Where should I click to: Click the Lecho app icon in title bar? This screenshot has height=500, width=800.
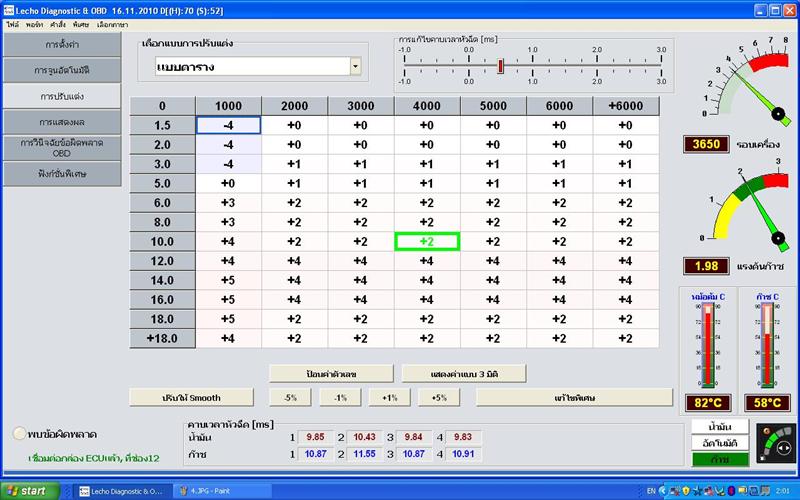9,10
